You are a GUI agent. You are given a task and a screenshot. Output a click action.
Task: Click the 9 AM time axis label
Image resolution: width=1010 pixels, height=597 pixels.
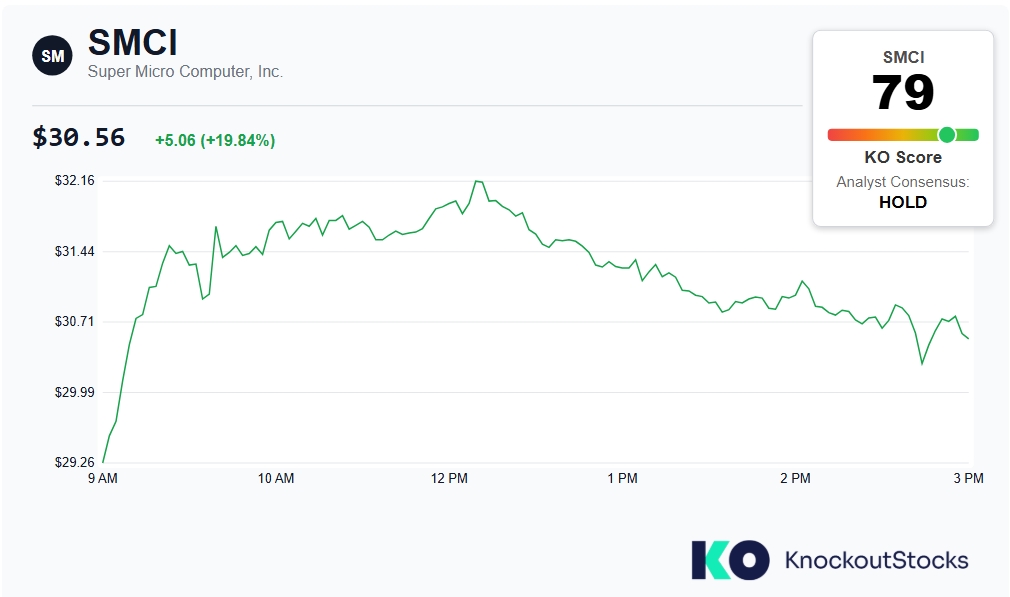pyautogui.click(x=103, y=479)
